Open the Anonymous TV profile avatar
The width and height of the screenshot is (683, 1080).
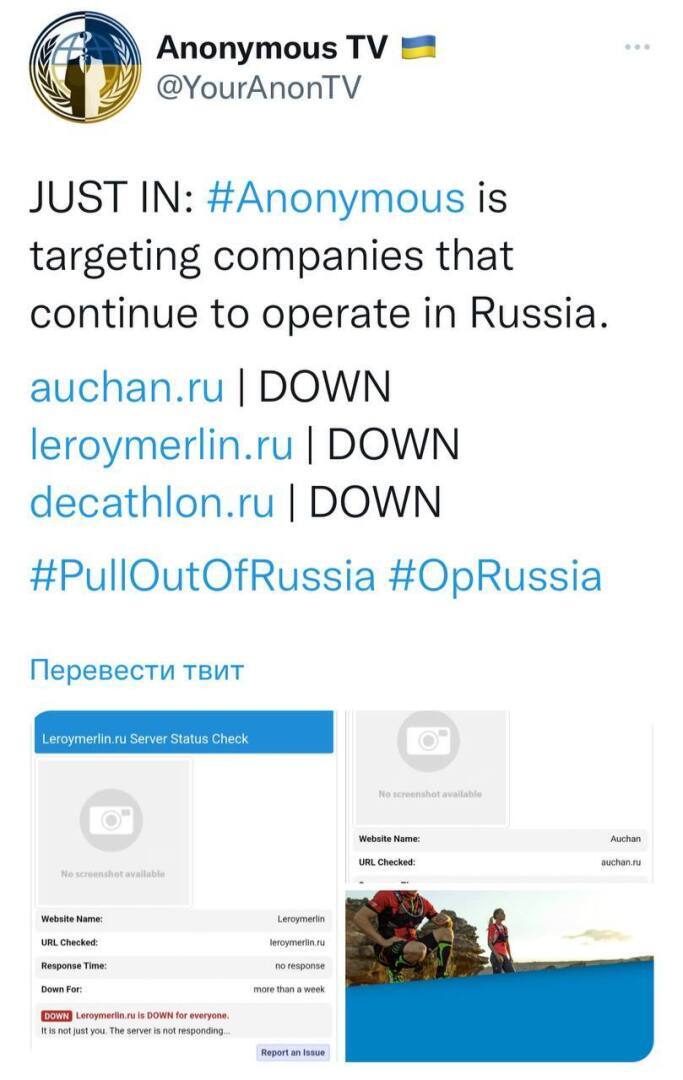[x=85, y=68]
